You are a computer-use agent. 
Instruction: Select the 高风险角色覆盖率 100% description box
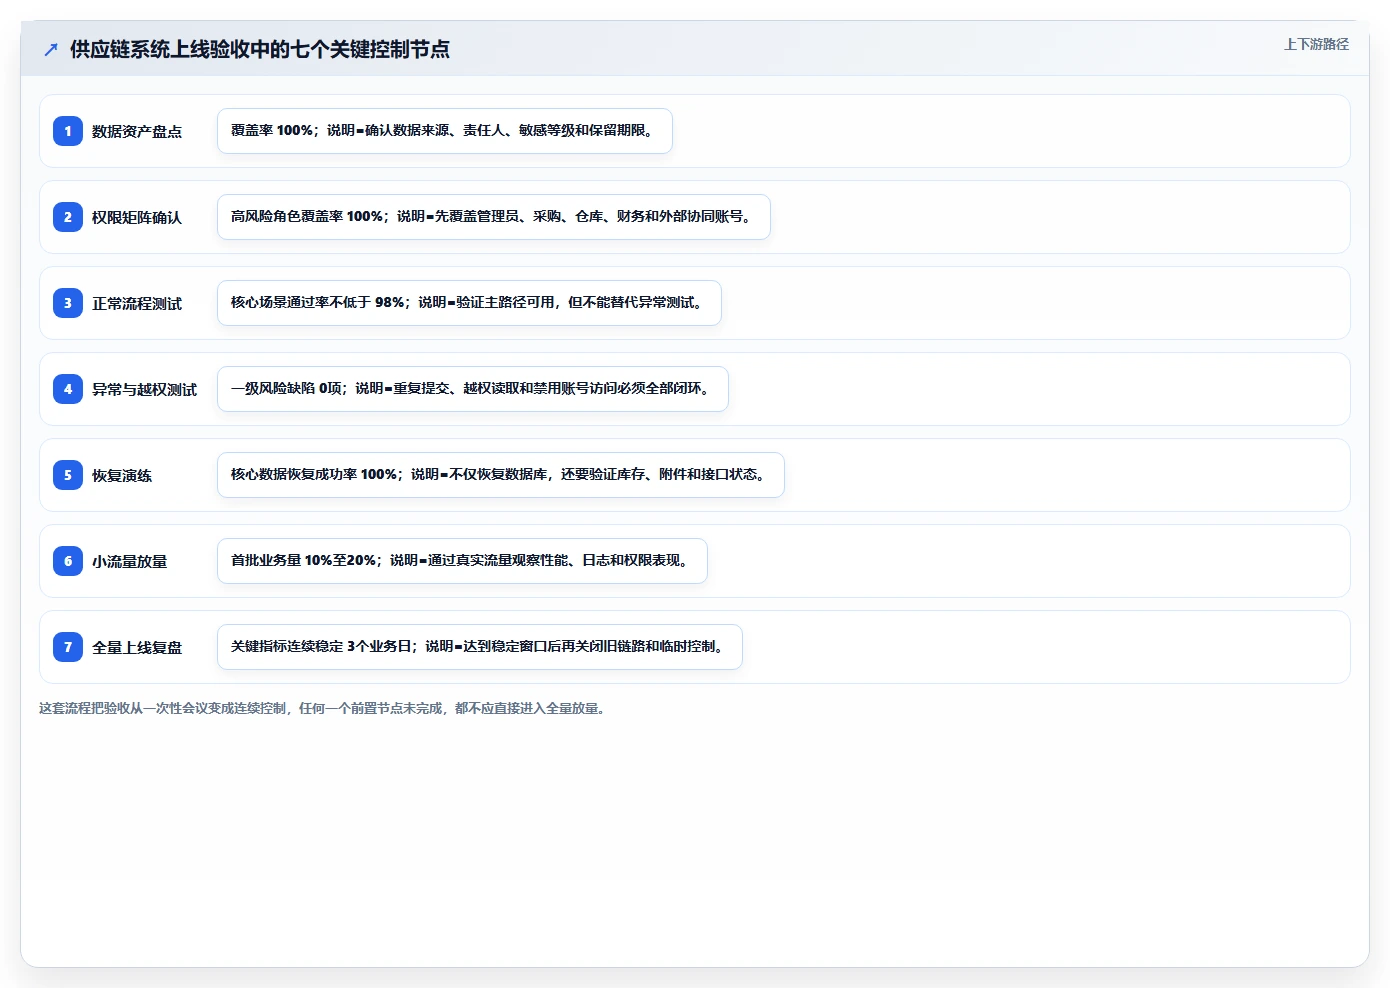pos(494,217)
